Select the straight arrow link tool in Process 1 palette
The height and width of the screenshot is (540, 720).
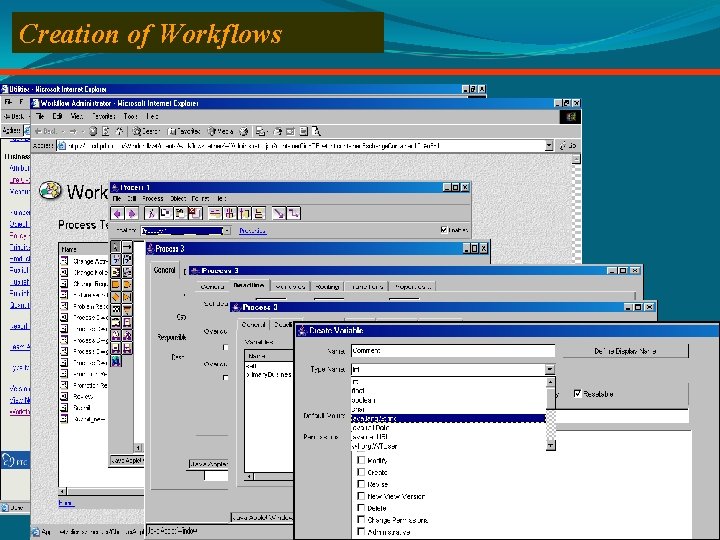[127, 247]
